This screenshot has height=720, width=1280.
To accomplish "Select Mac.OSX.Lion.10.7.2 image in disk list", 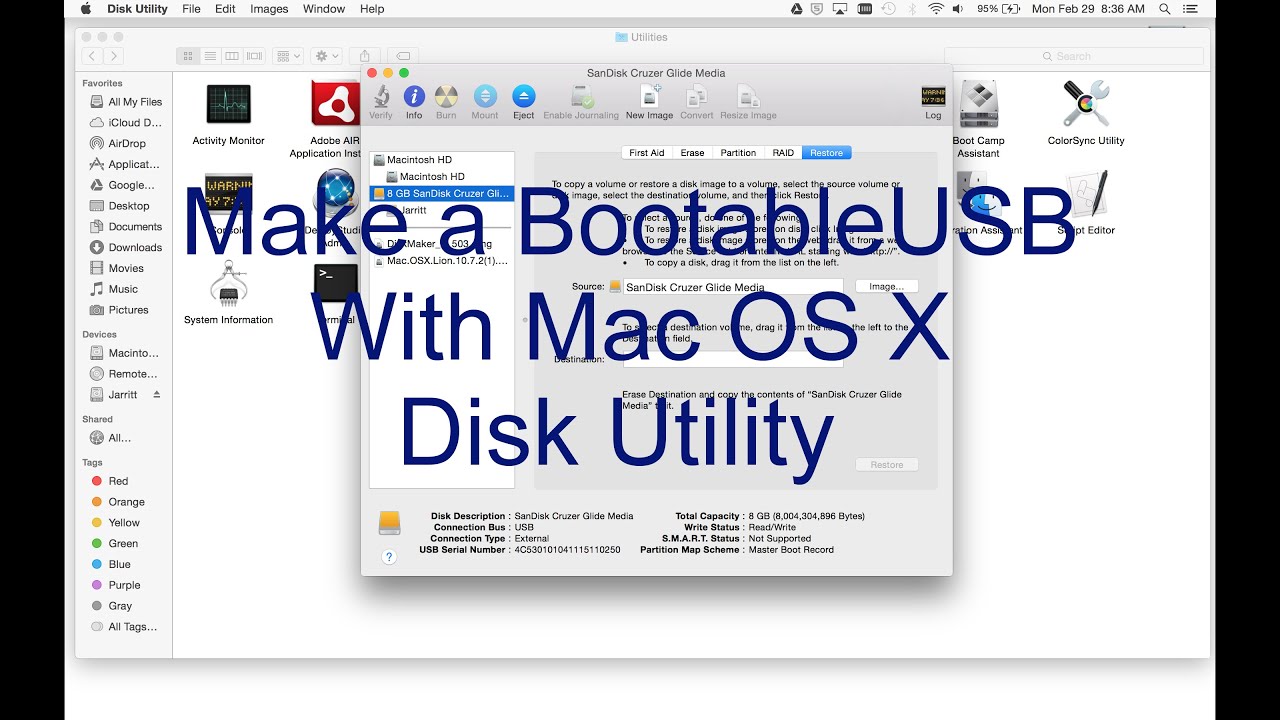I will pyautogui.click(x=441, y=261).
